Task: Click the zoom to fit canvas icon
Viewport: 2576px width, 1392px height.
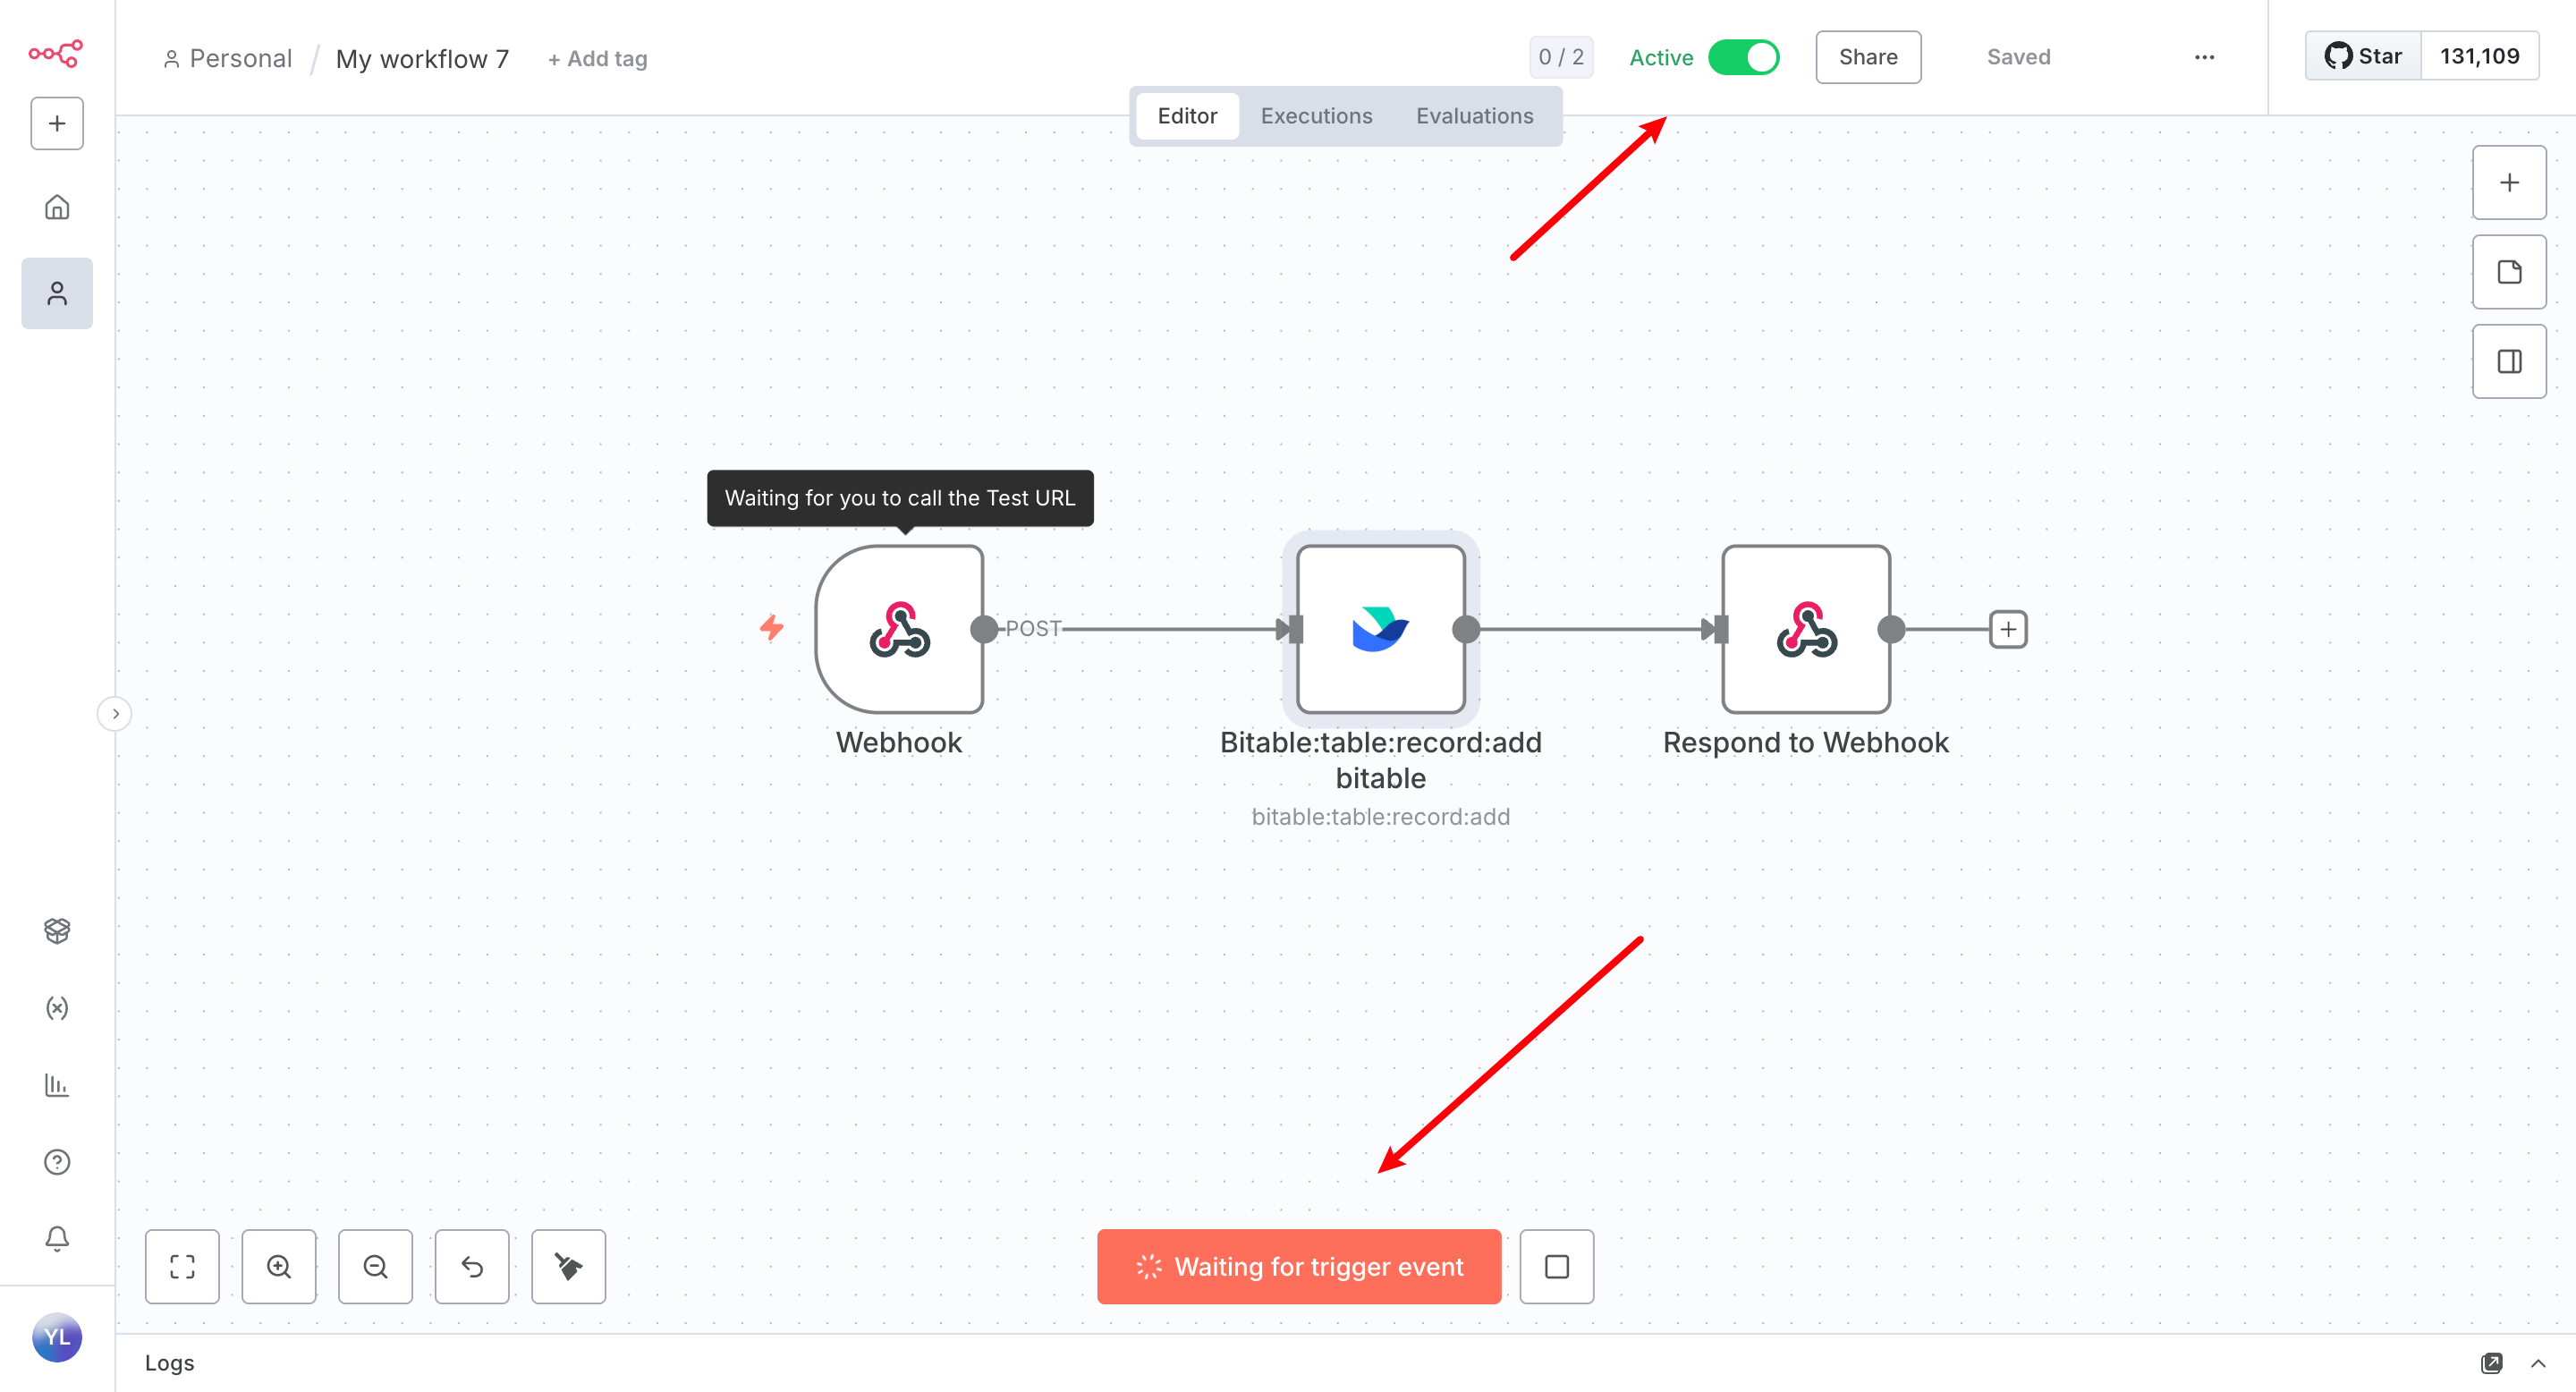Action: coord(182,1266)
